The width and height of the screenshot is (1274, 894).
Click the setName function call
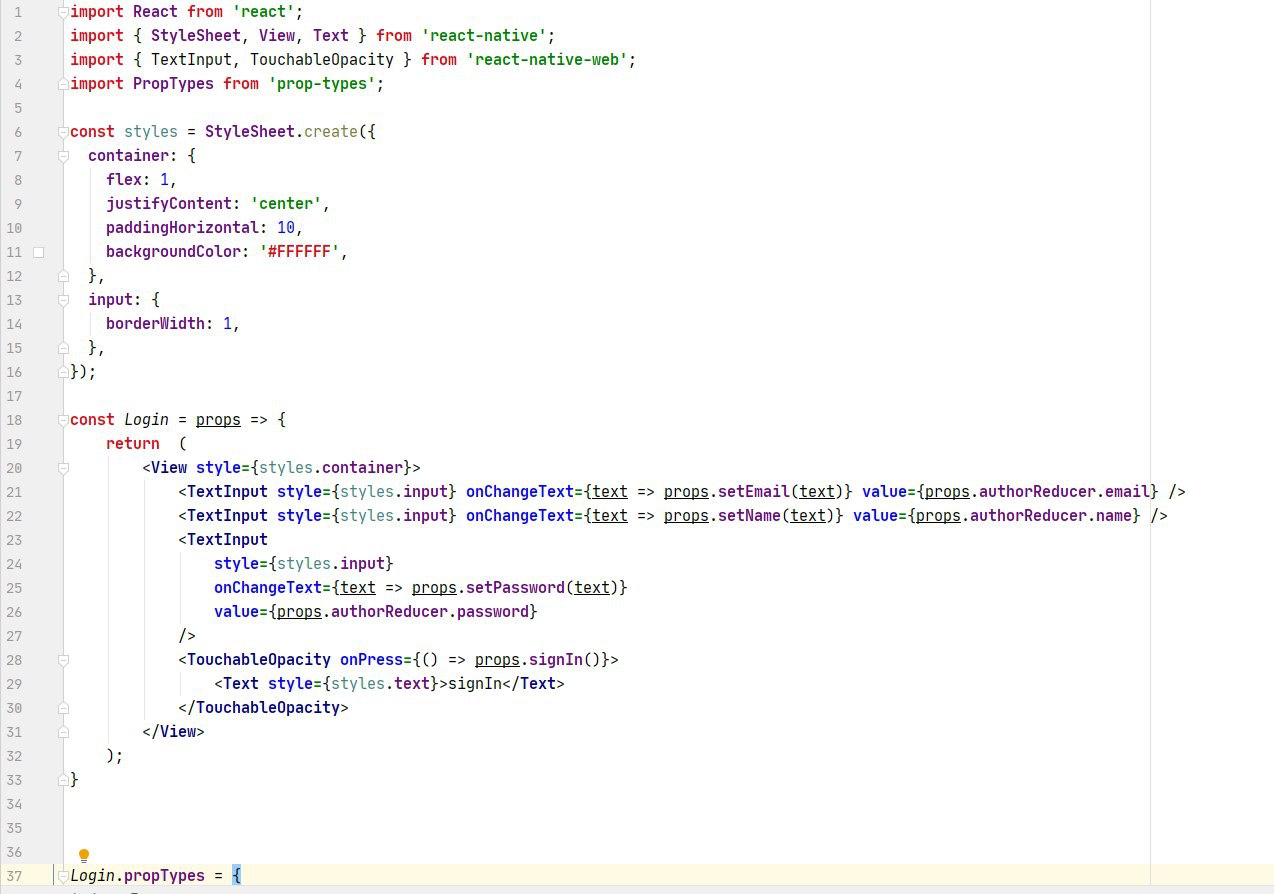749,516
